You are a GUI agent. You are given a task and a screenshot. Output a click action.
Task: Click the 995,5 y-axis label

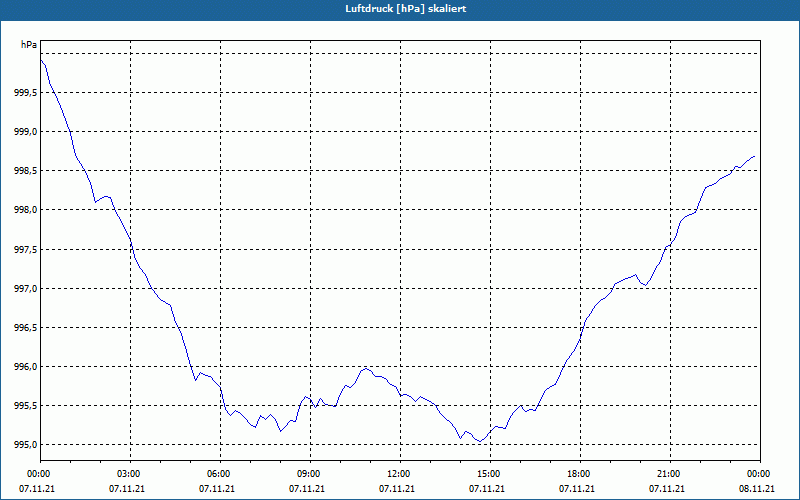click(x=26, y=406)
